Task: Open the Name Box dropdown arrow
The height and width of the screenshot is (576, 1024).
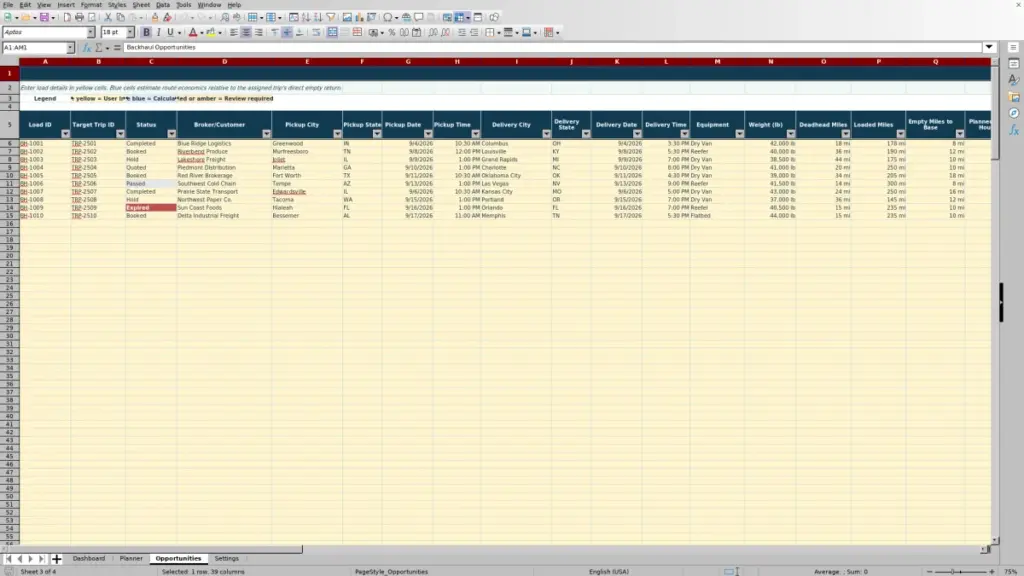Action: (70, 48)
